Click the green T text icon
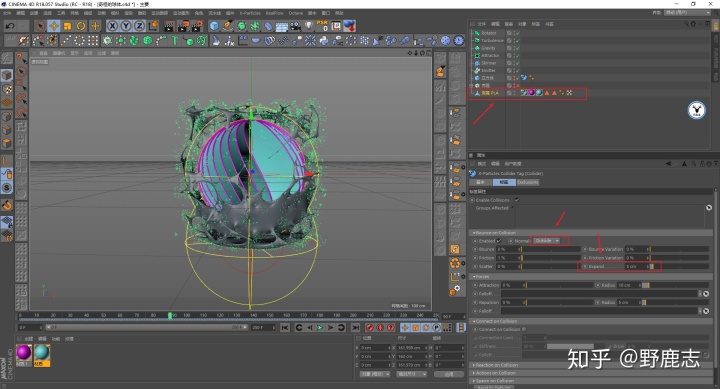Screen dimensions: 720x389 pyautogui.click(x=175, y=41)
